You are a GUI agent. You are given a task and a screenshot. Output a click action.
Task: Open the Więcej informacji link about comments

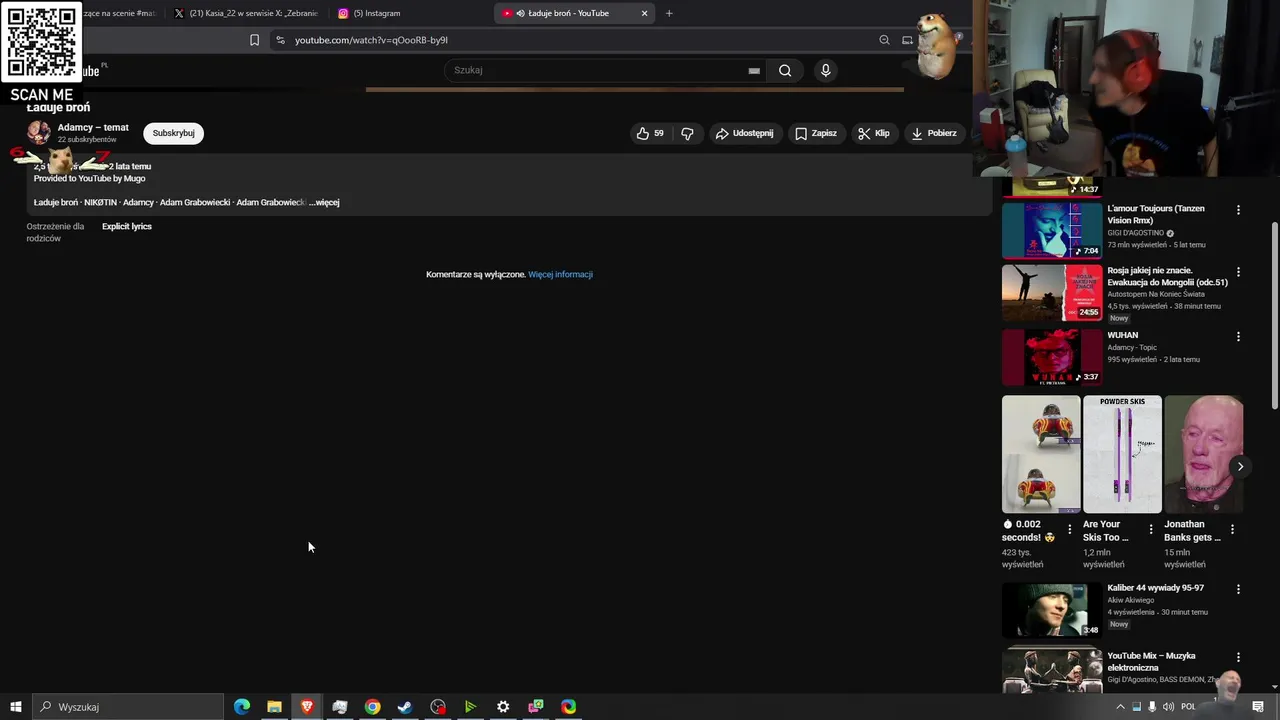coord(560,274)
